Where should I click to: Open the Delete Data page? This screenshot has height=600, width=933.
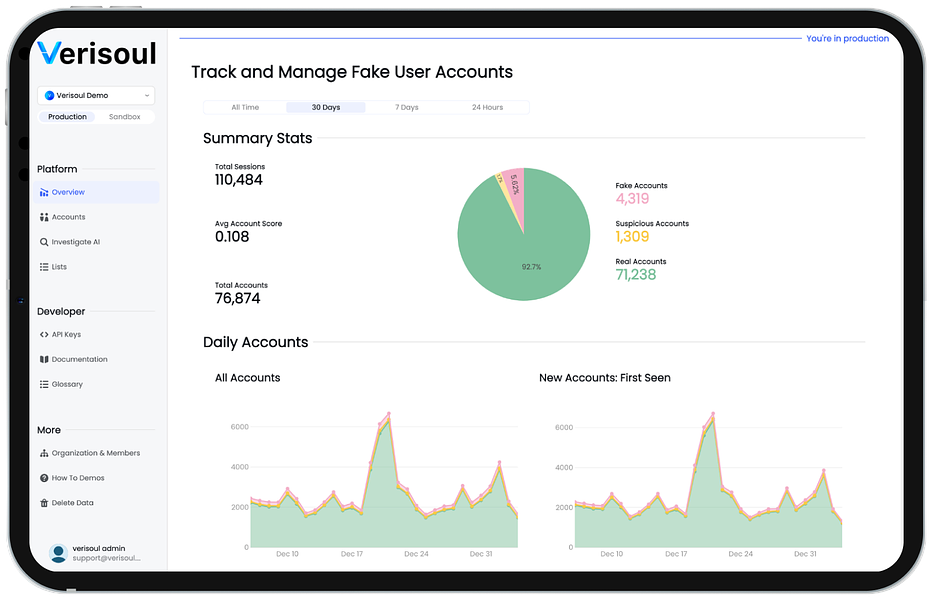coord(96,504)
